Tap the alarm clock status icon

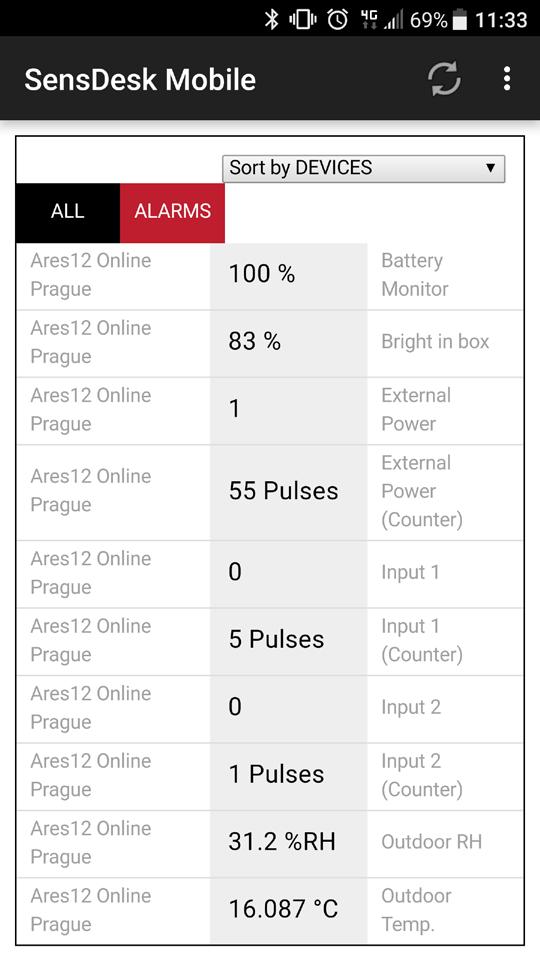[338, 20]
